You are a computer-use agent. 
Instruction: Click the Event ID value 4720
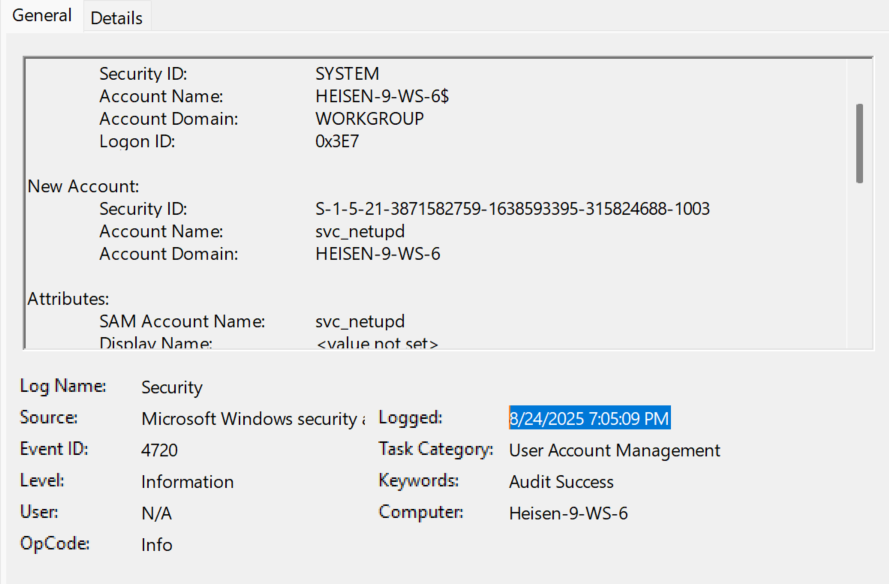pyautogui.click(x=159, y=450)
